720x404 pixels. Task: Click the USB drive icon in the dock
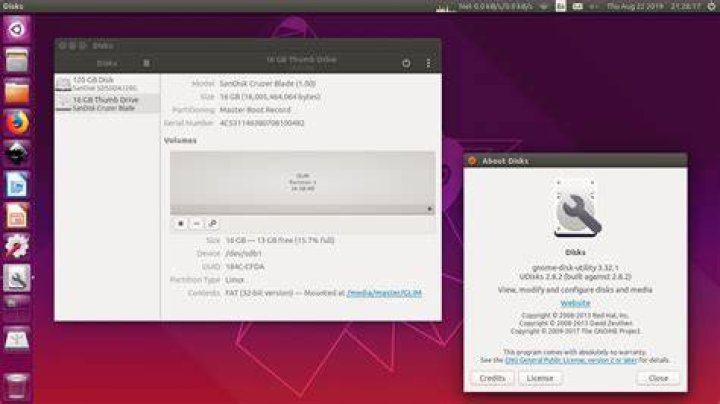[x=17, y=340]
